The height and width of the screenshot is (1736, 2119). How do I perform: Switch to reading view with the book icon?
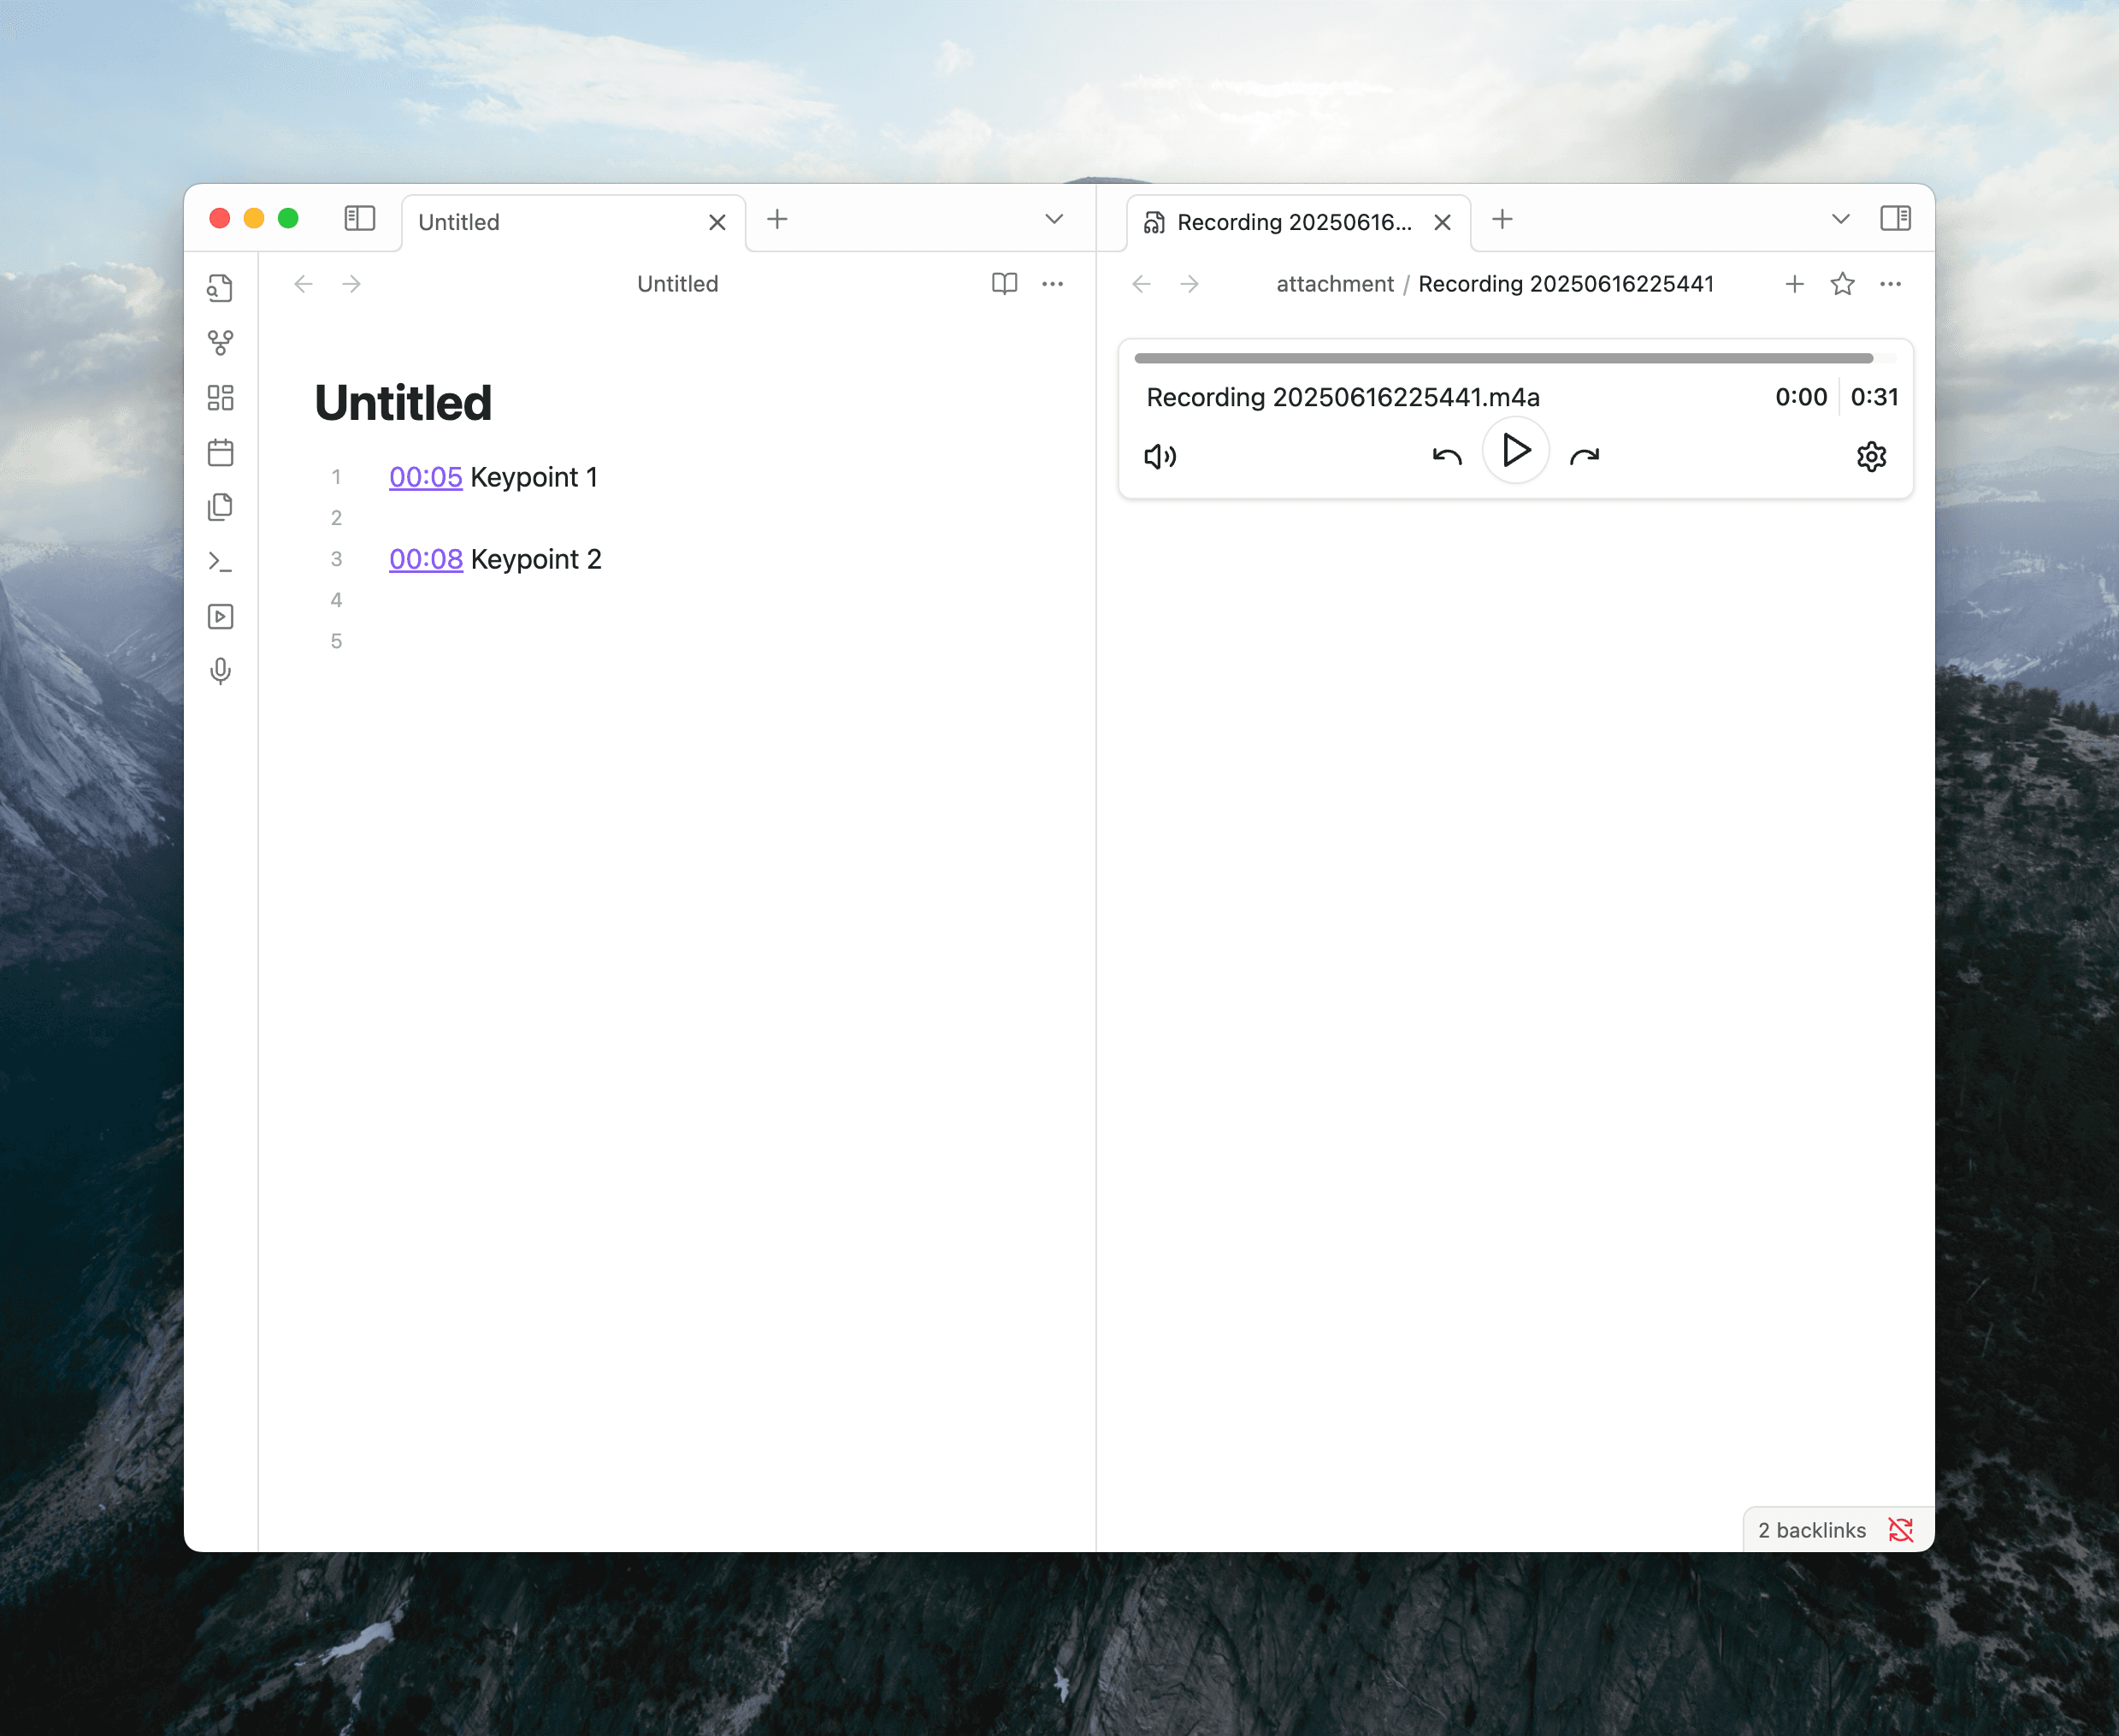click(x=1004, y=284)
